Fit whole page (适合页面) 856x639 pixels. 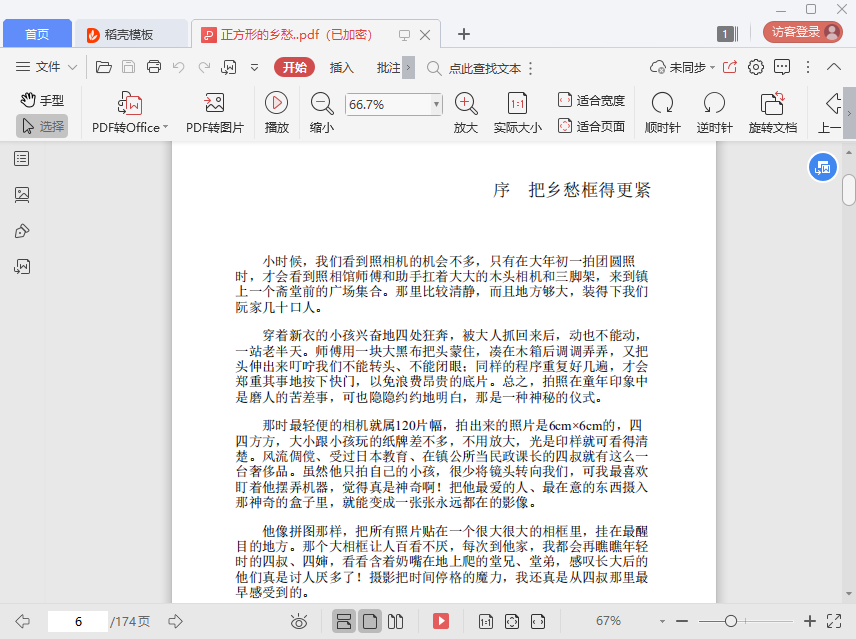(x=591, y=127)
